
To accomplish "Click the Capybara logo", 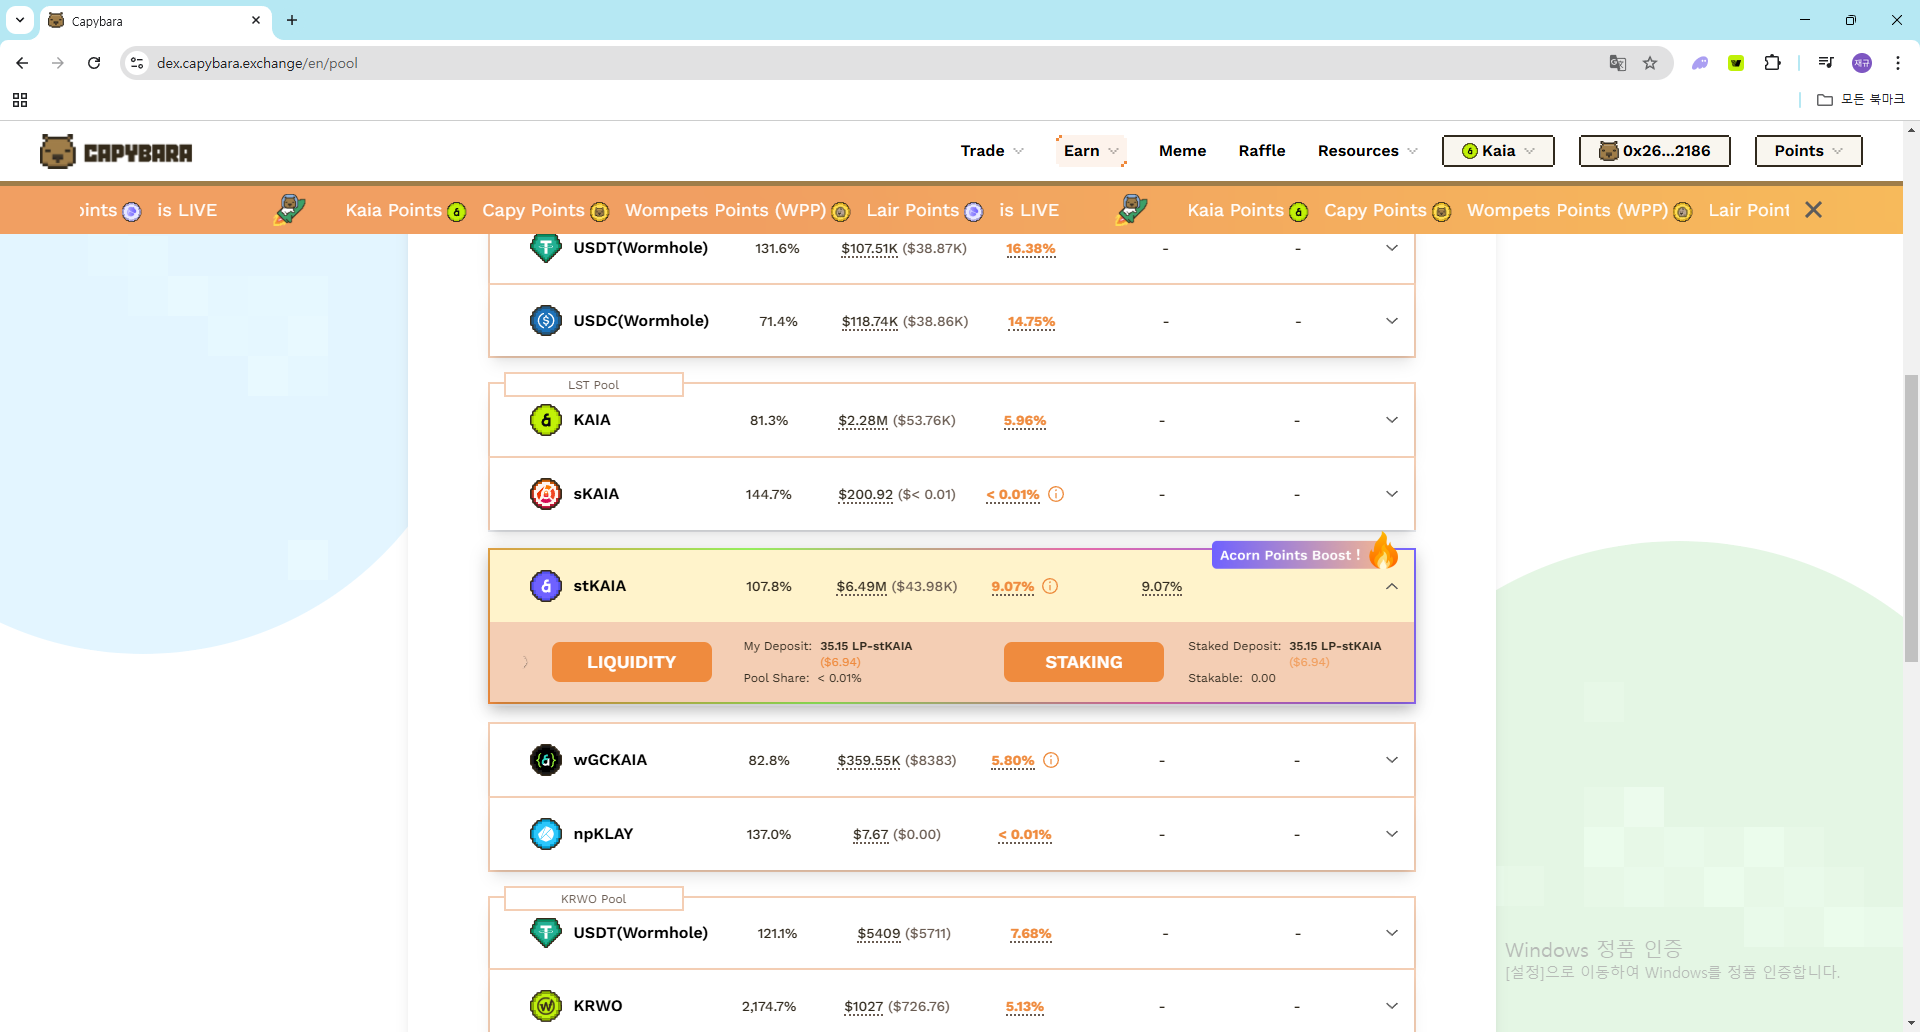I will pyautogui.click(x=116, y=152).
